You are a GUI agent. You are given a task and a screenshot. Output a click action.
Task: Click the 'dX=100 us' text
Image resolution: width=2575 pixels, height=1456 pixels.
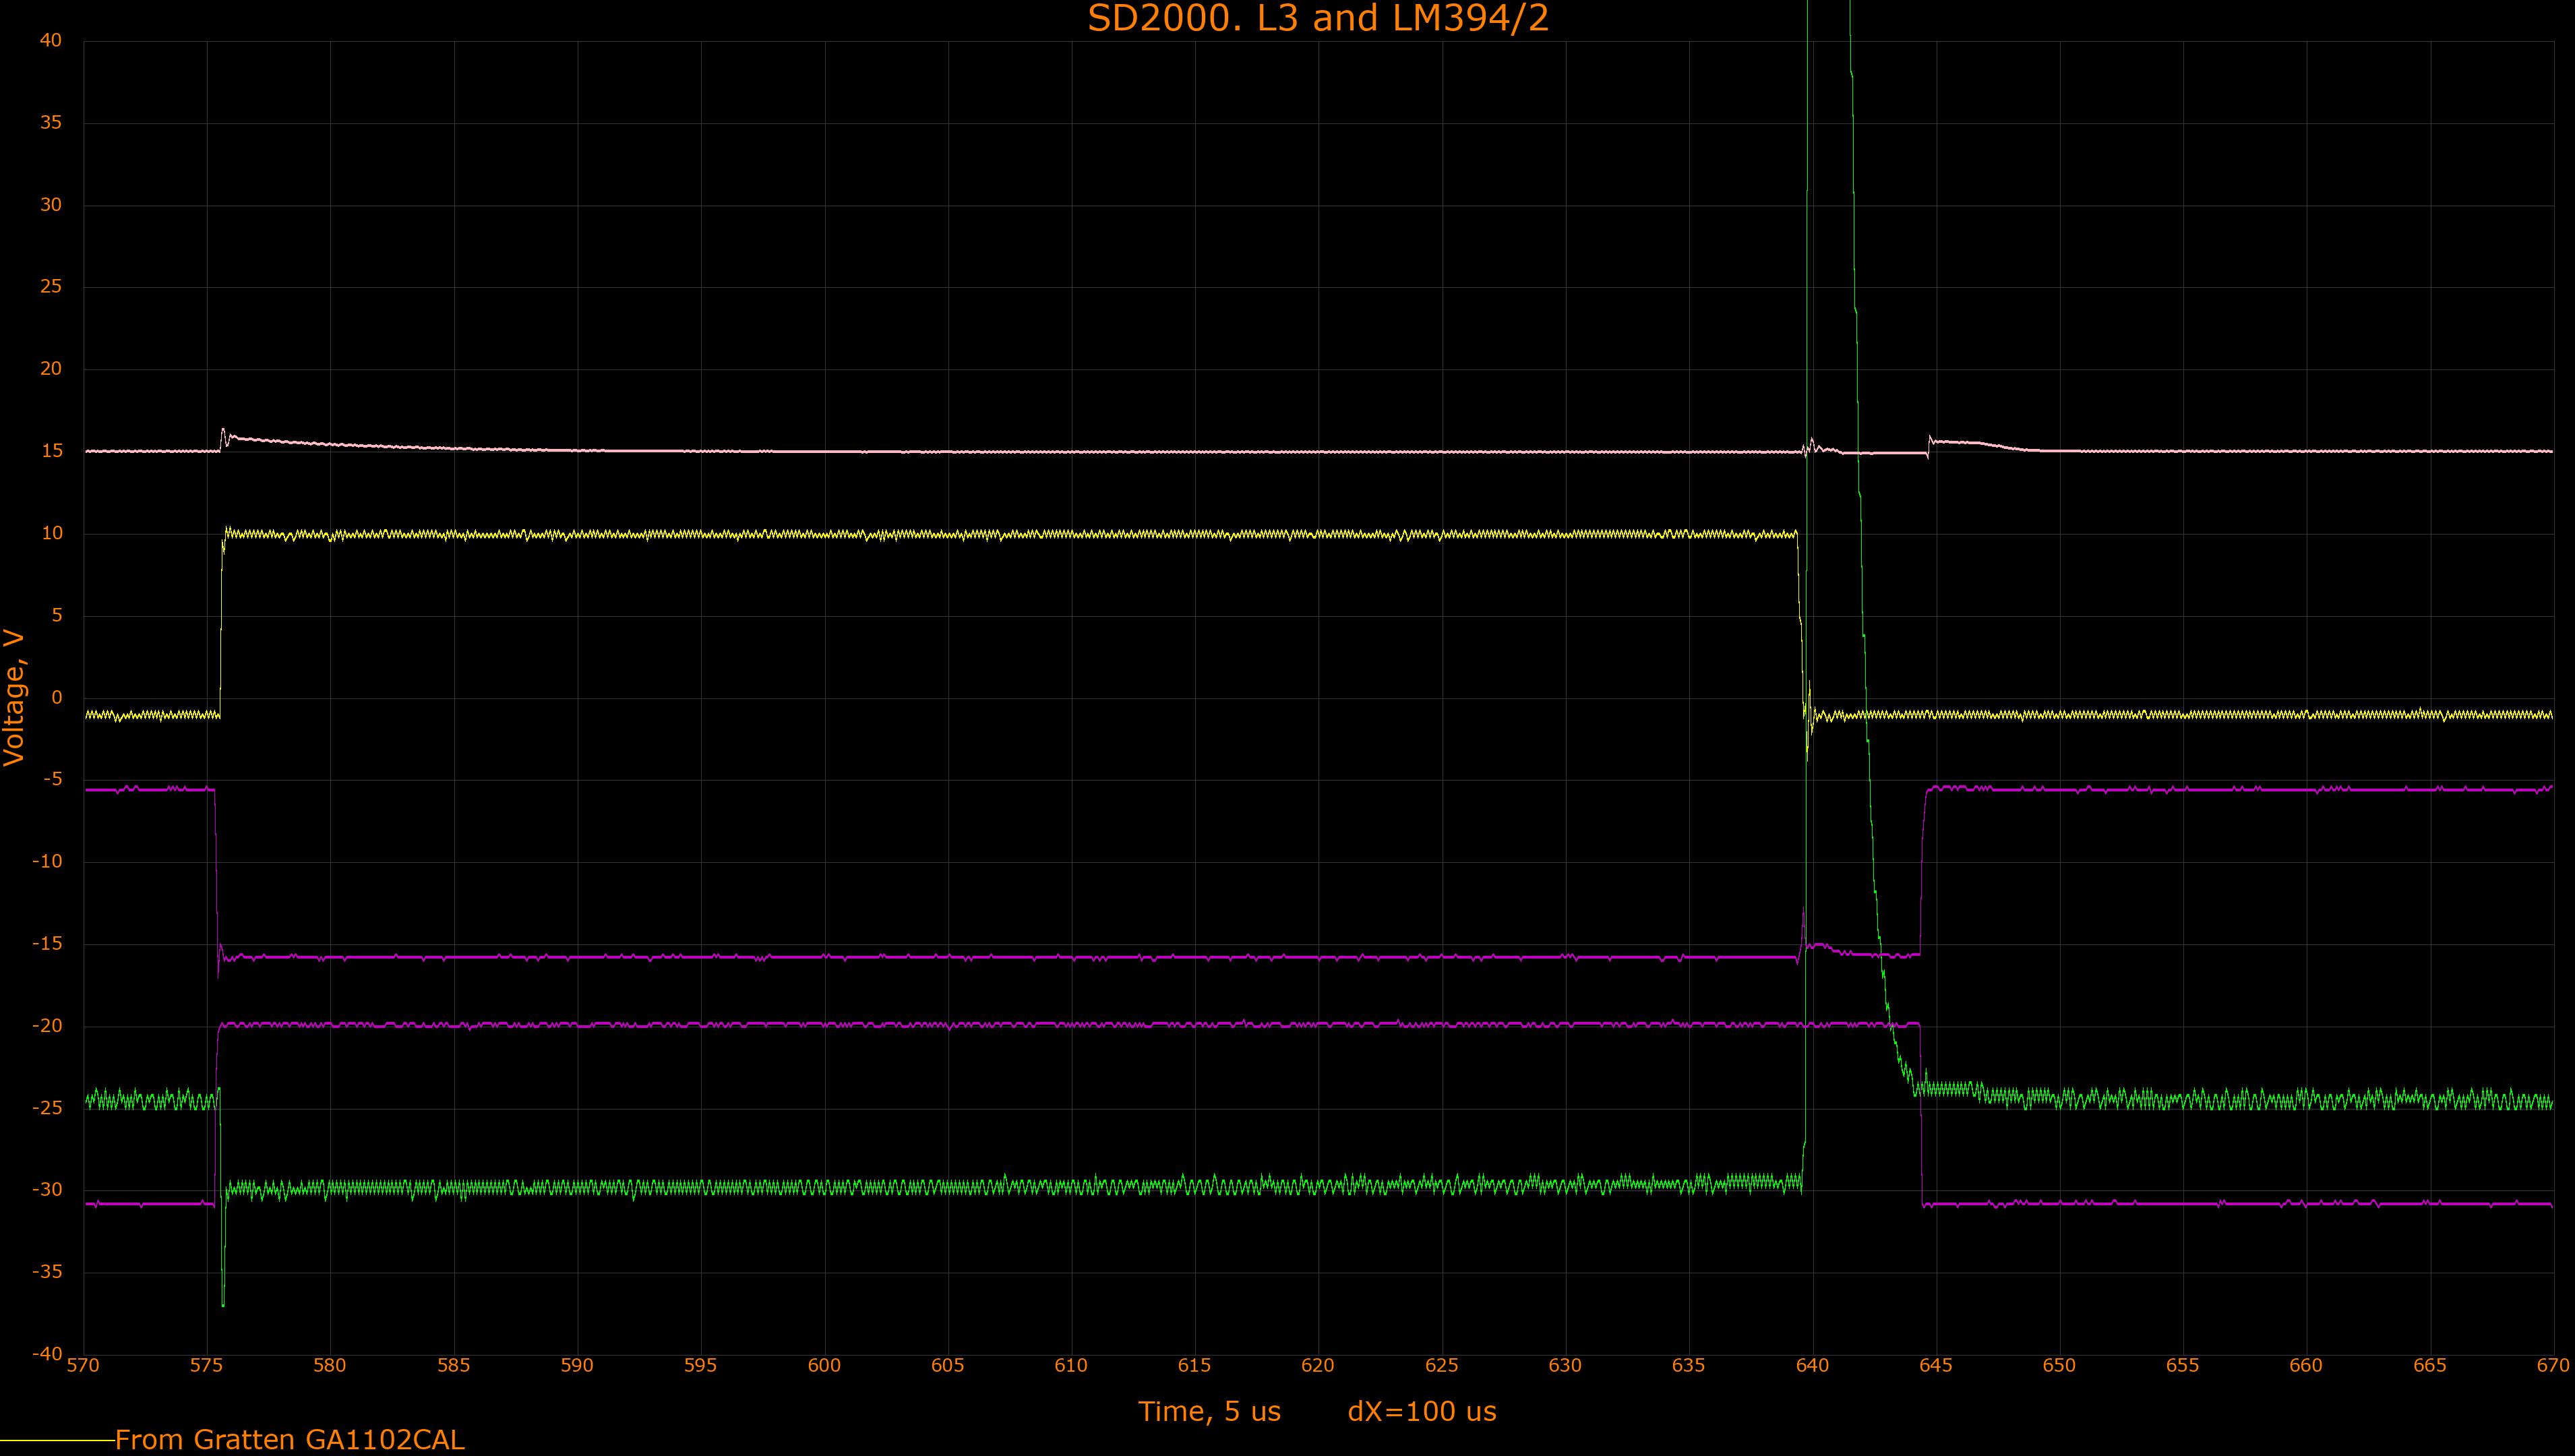tap(1422, 1411)
